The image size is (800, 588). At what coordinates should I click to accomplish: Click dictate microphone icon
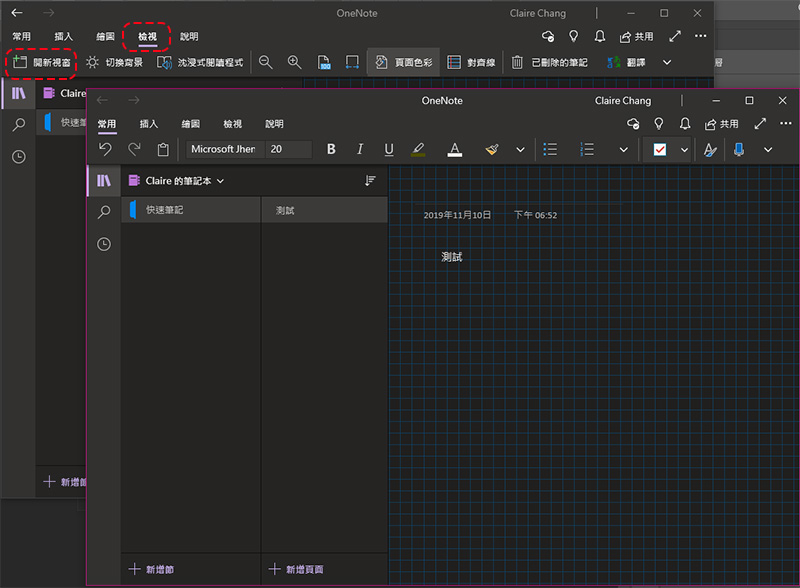[x=739, y=149]
